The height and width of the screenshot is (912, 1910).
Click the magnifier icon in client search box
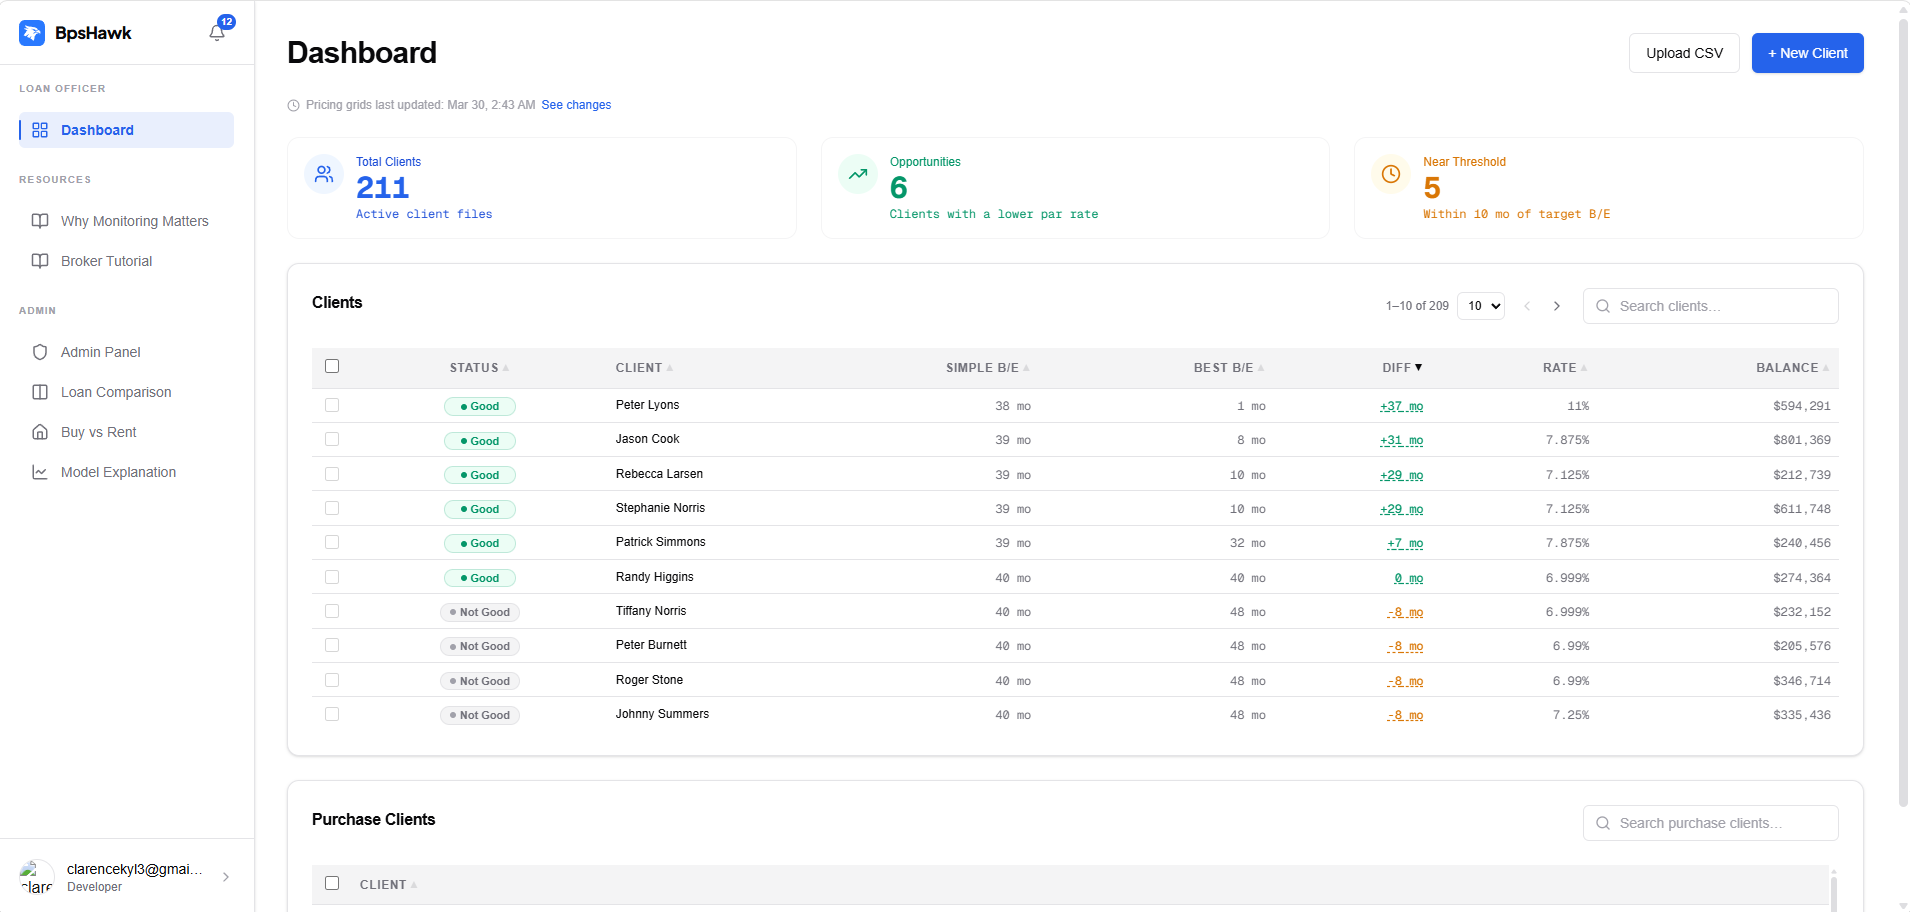[x=1603, y=306]
